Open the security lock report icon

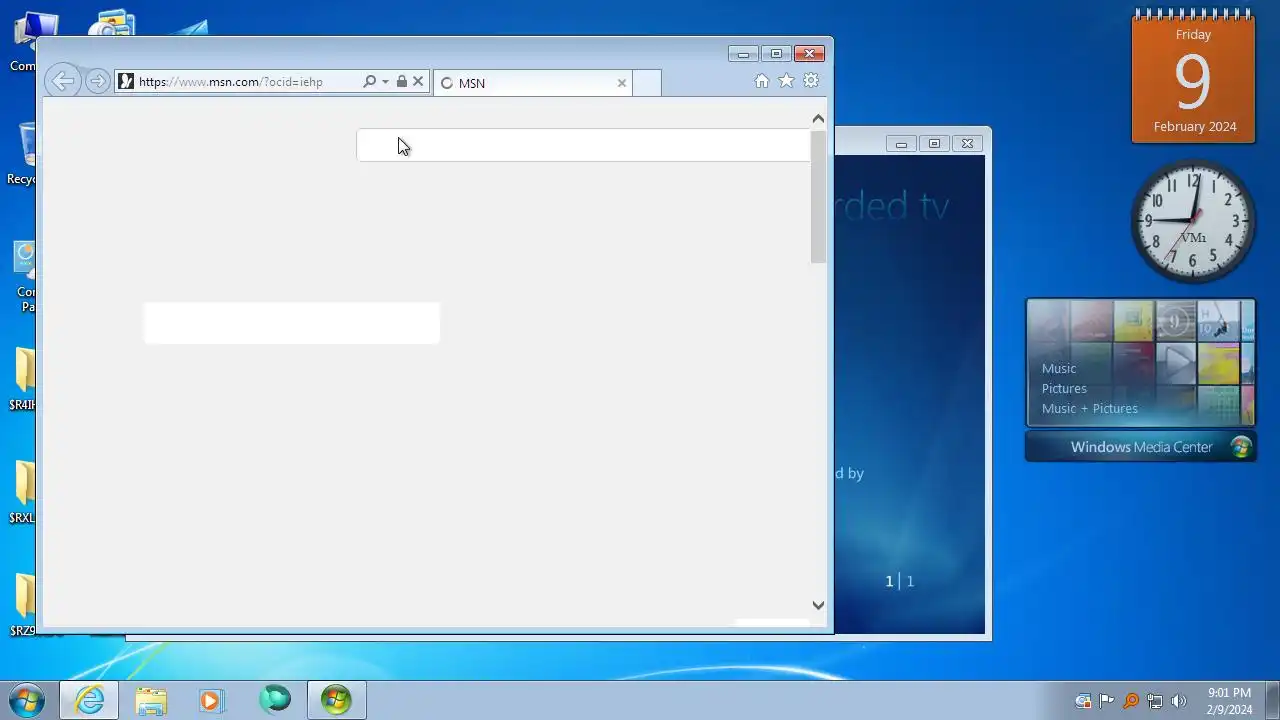pyautogui.click(x=401, y=82)
